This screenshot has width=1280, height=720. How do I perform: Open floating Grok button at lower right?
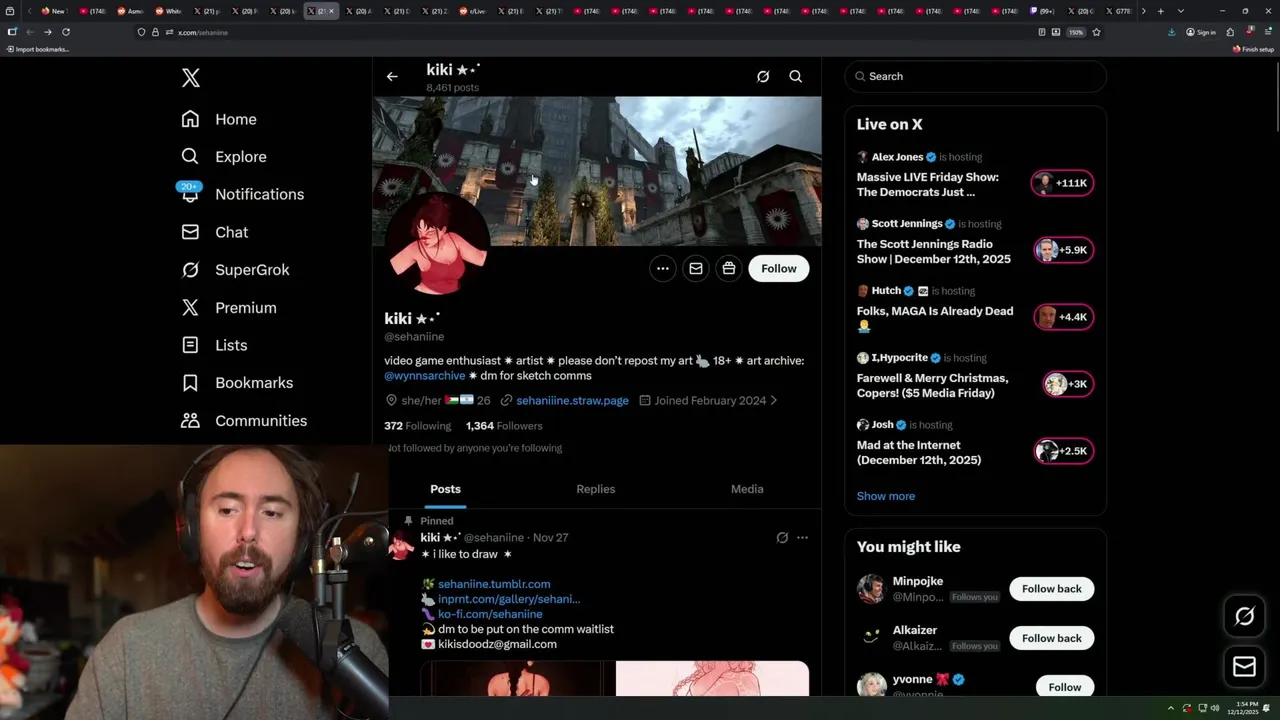pyautogui.click(x=1244, y=616)
